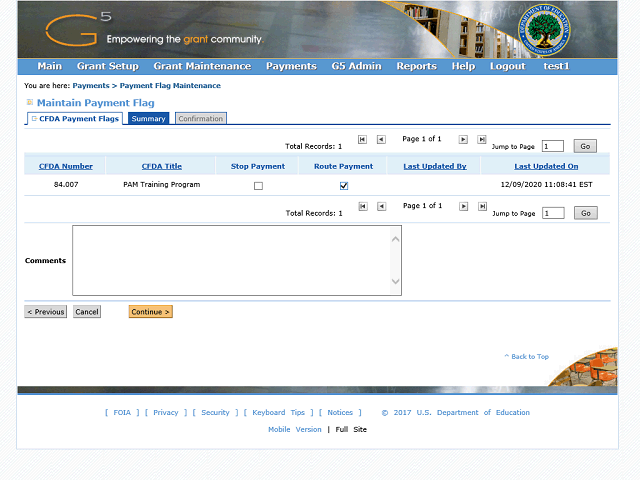Click the Previous button
640x480 pixels.
(46, 312)
